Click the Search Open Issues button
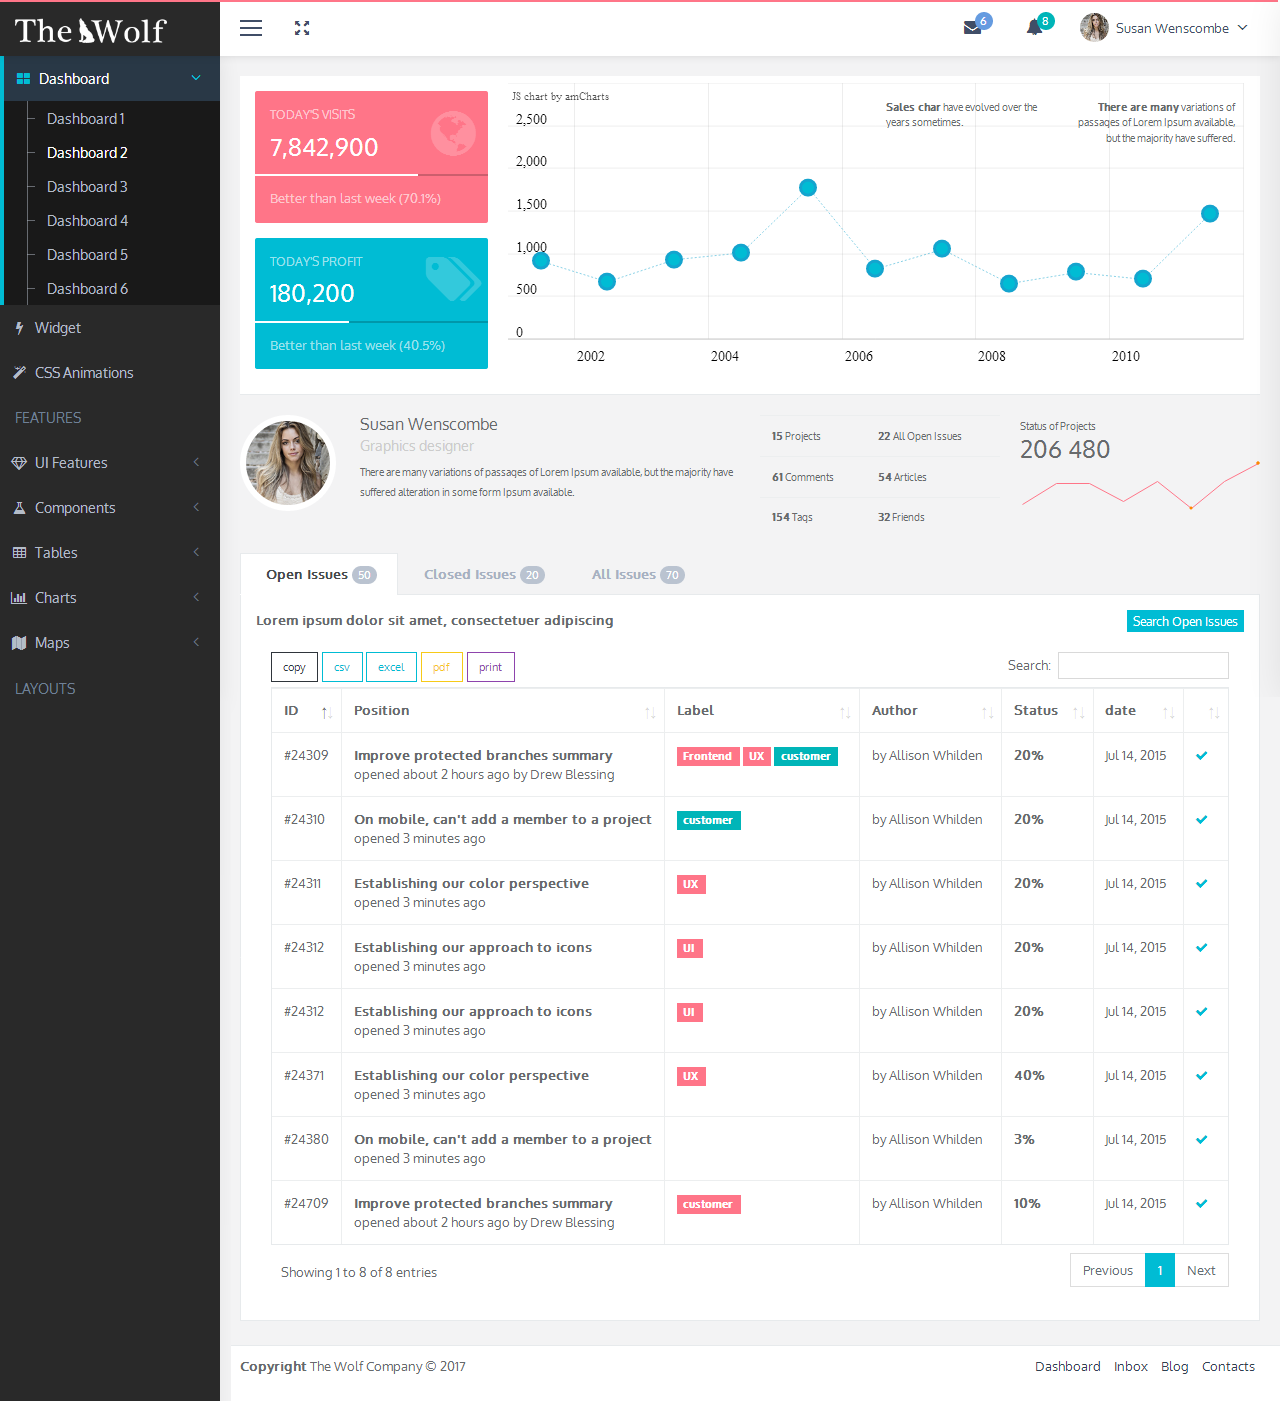 click(1185, 621)
